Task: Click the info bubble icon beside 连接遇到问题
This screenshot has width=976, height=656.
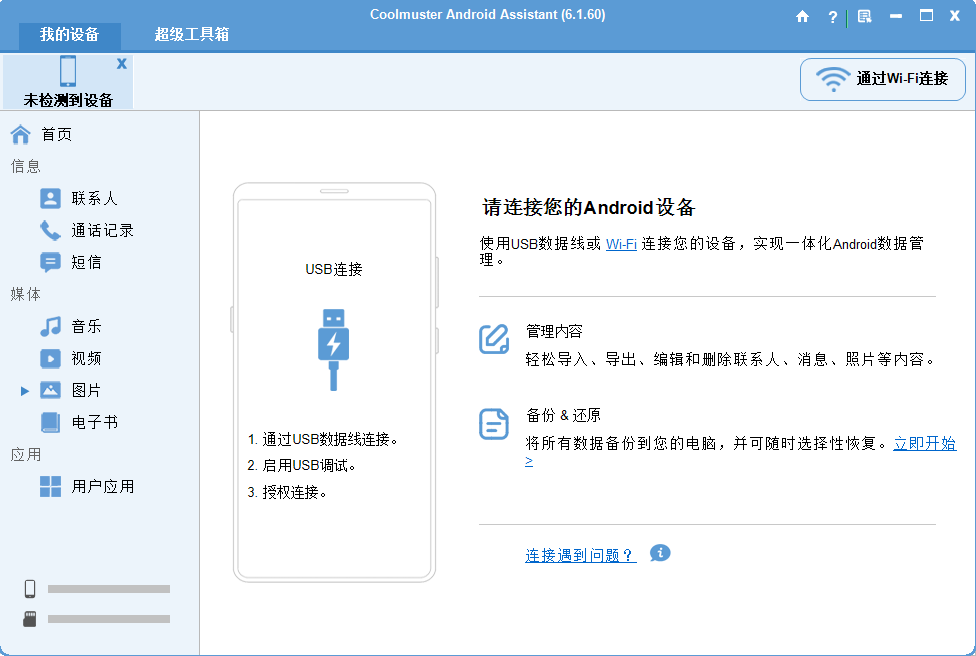Action: 660,553
